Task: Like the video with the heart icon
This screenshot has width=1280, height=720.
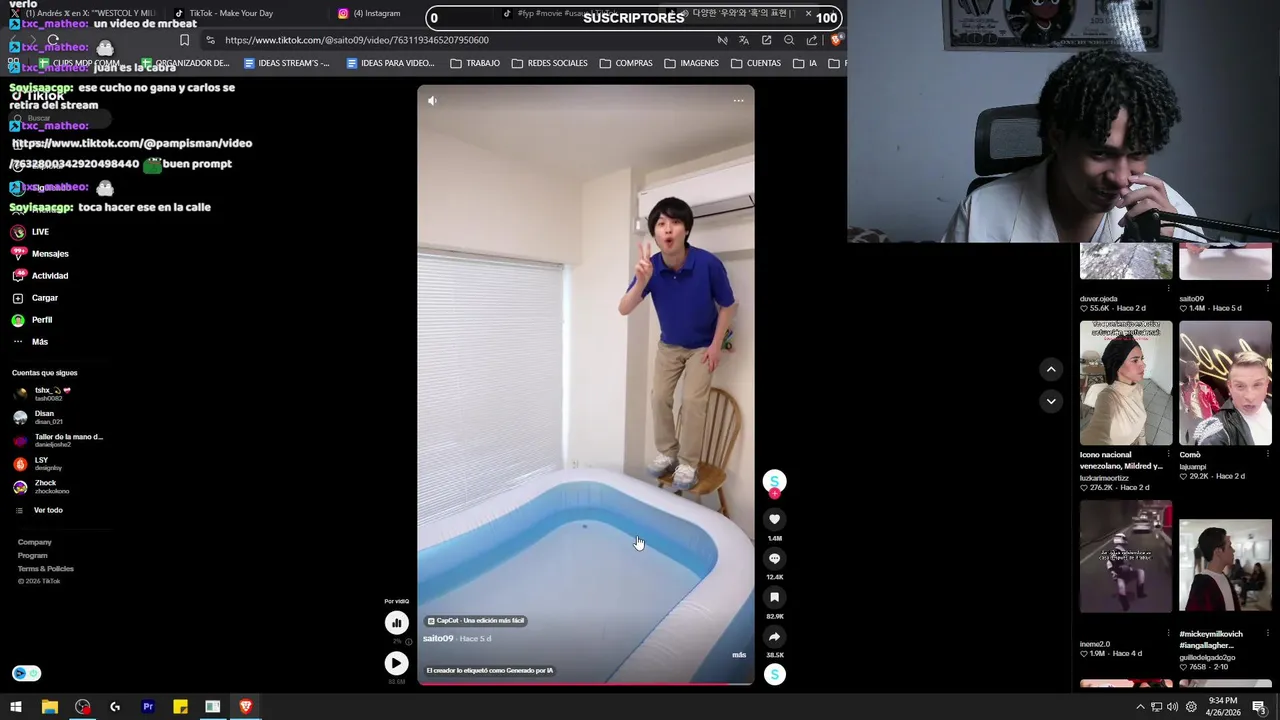Action: click(774, 519)
